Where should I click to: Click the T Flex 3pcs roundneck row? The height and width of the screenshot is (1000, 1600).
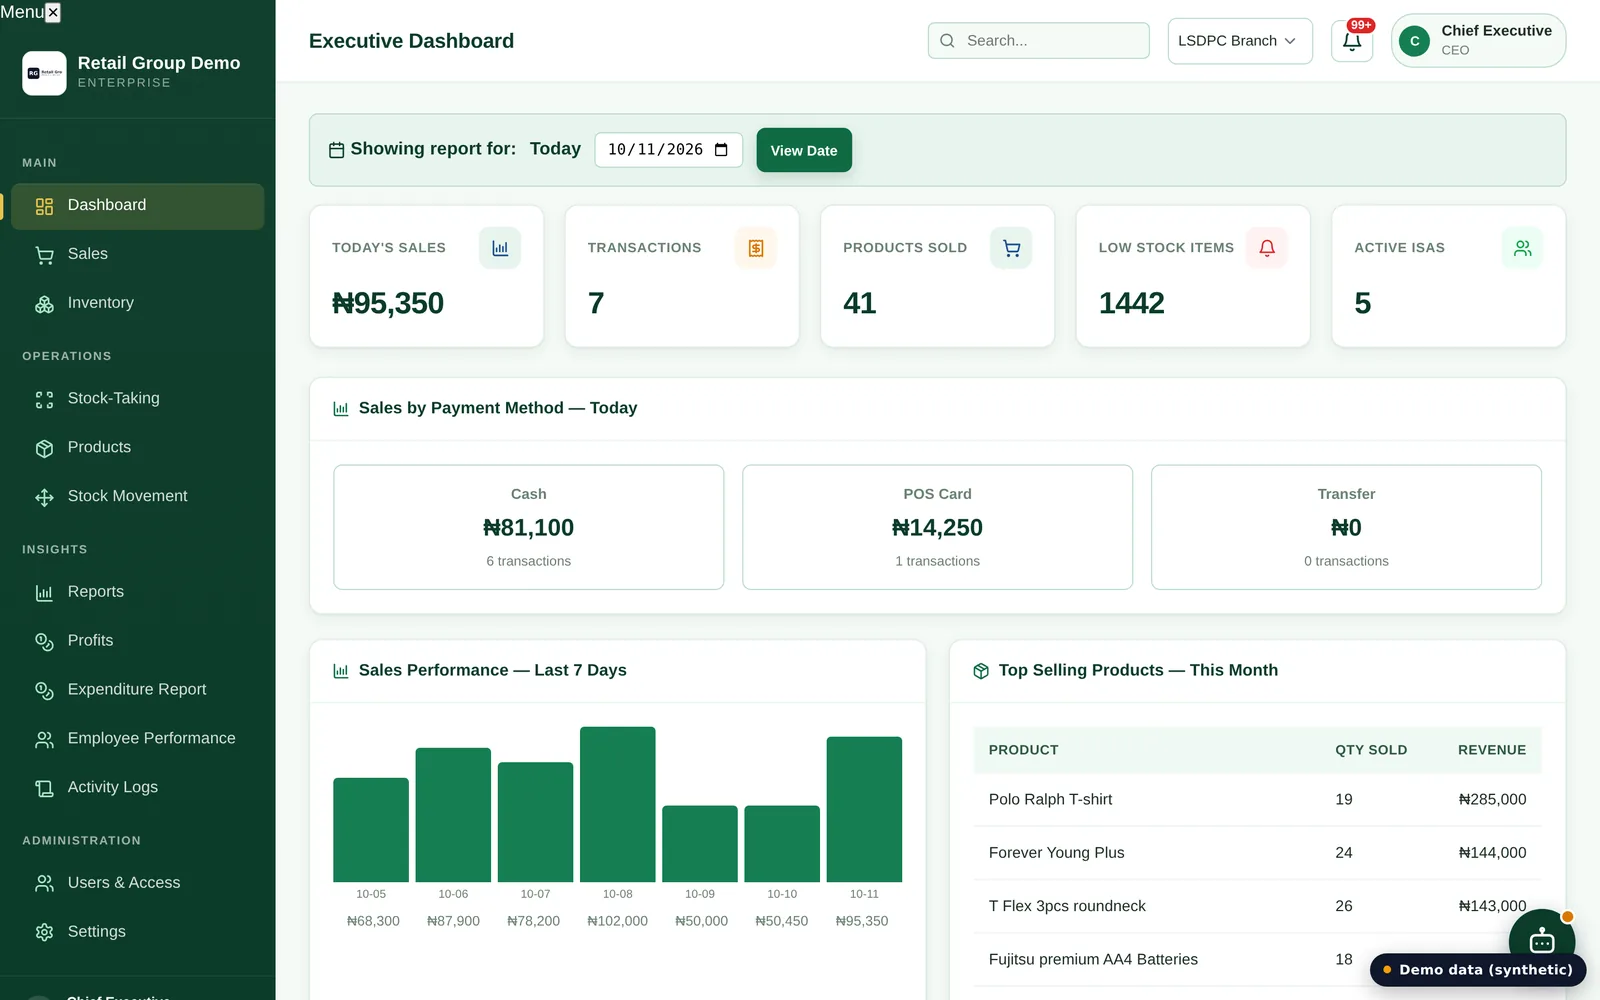coord(1257,906)
